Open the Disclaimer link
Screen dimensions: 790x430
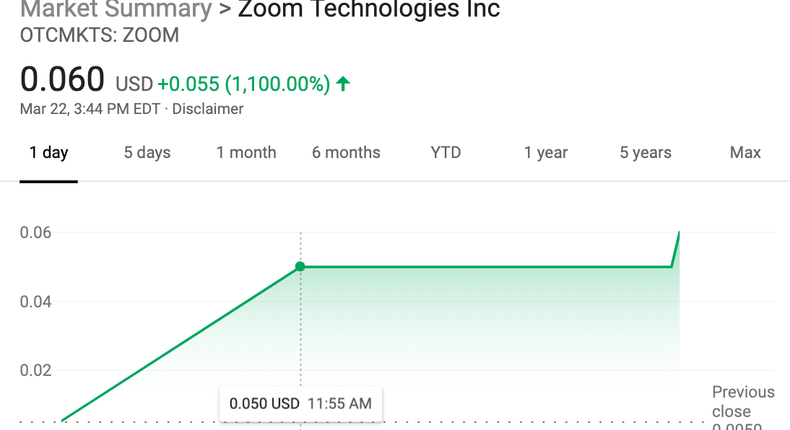tap(208, 109)
